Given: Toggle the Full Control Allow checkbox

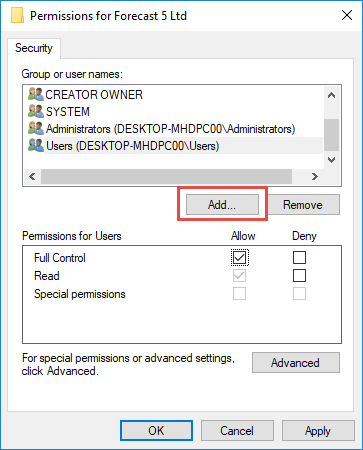Looking at the screenshot, I should (x=239, y=257).
